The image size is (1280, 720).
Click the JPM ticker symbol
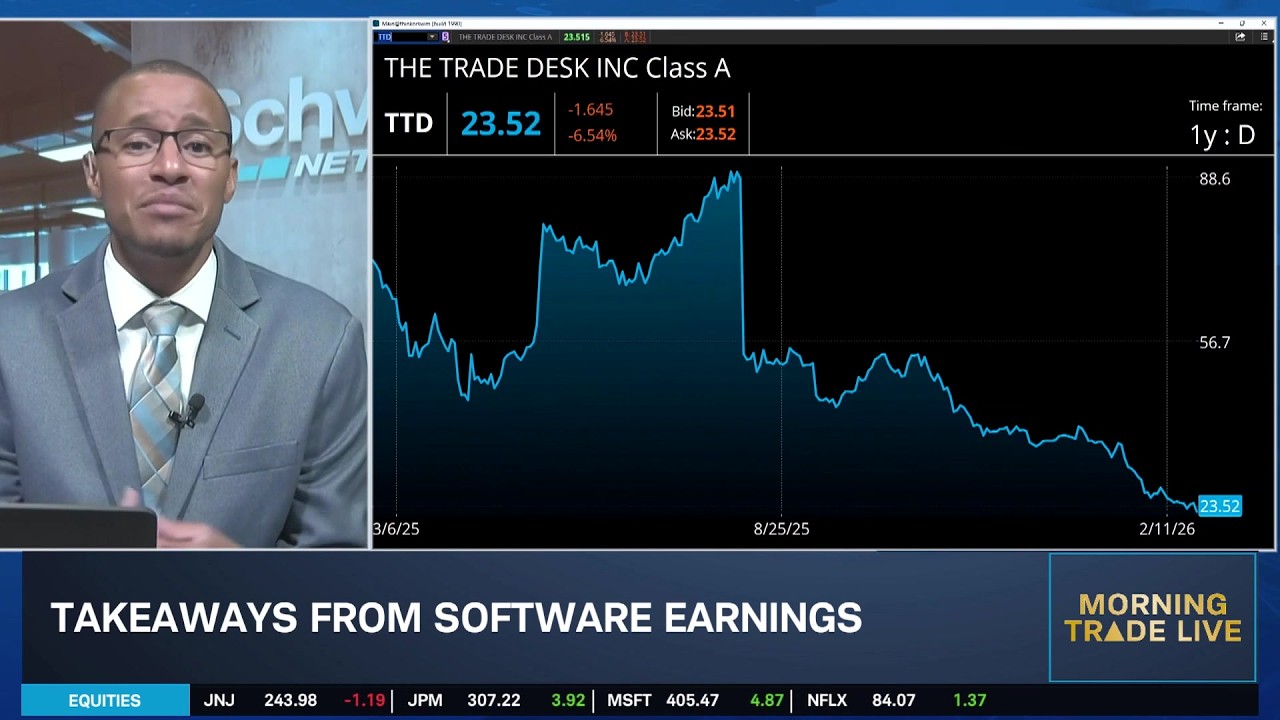click(425, 701)
